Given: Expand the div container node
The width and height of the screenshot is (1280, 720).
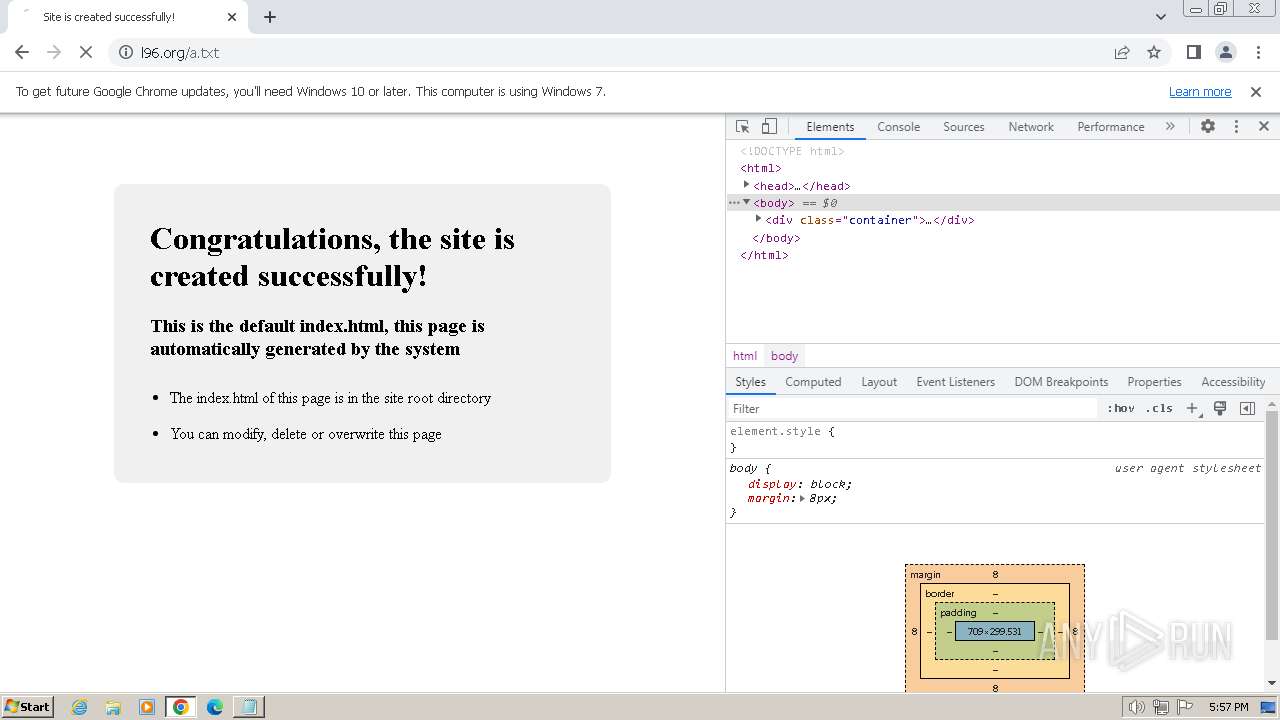Looking at the screenshot, I should 758,219.
